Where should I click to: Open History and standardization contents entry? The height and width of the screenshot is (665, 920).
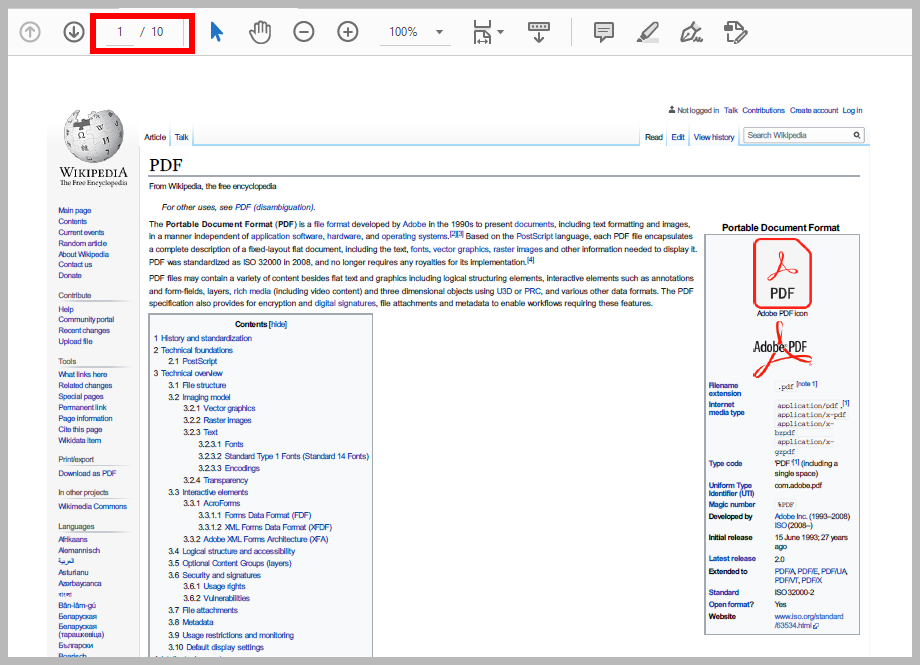point(206,338)
